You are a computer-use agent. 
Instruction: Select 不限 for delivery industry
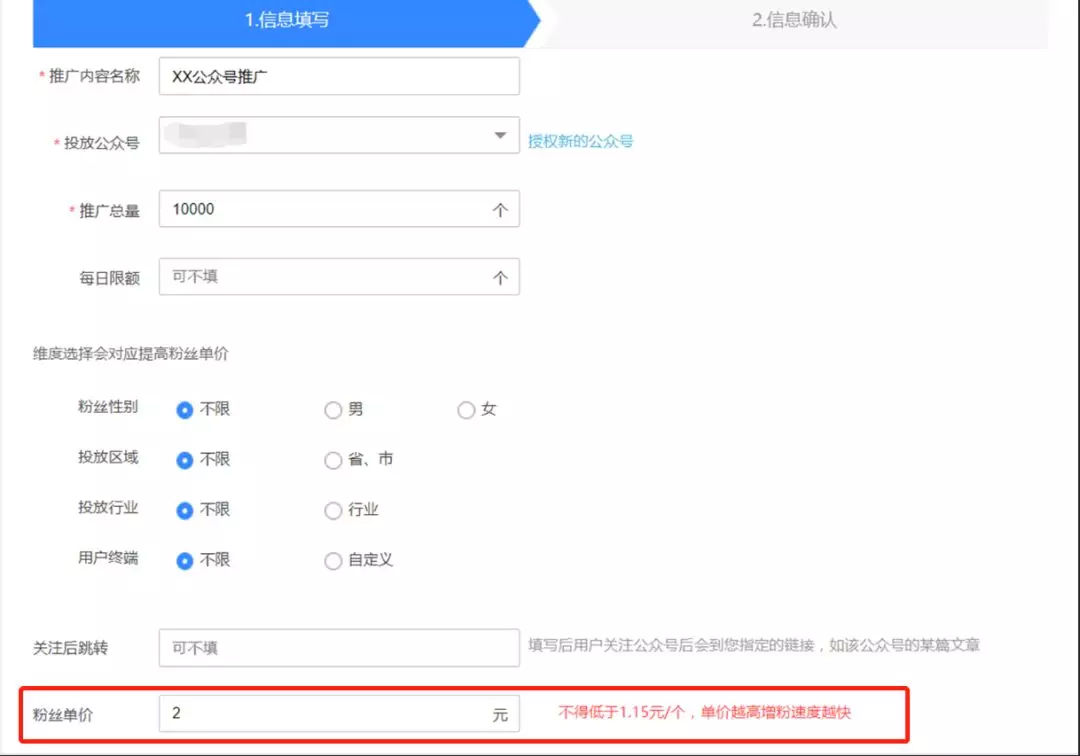pyautogui.click(x=185, y=510)
